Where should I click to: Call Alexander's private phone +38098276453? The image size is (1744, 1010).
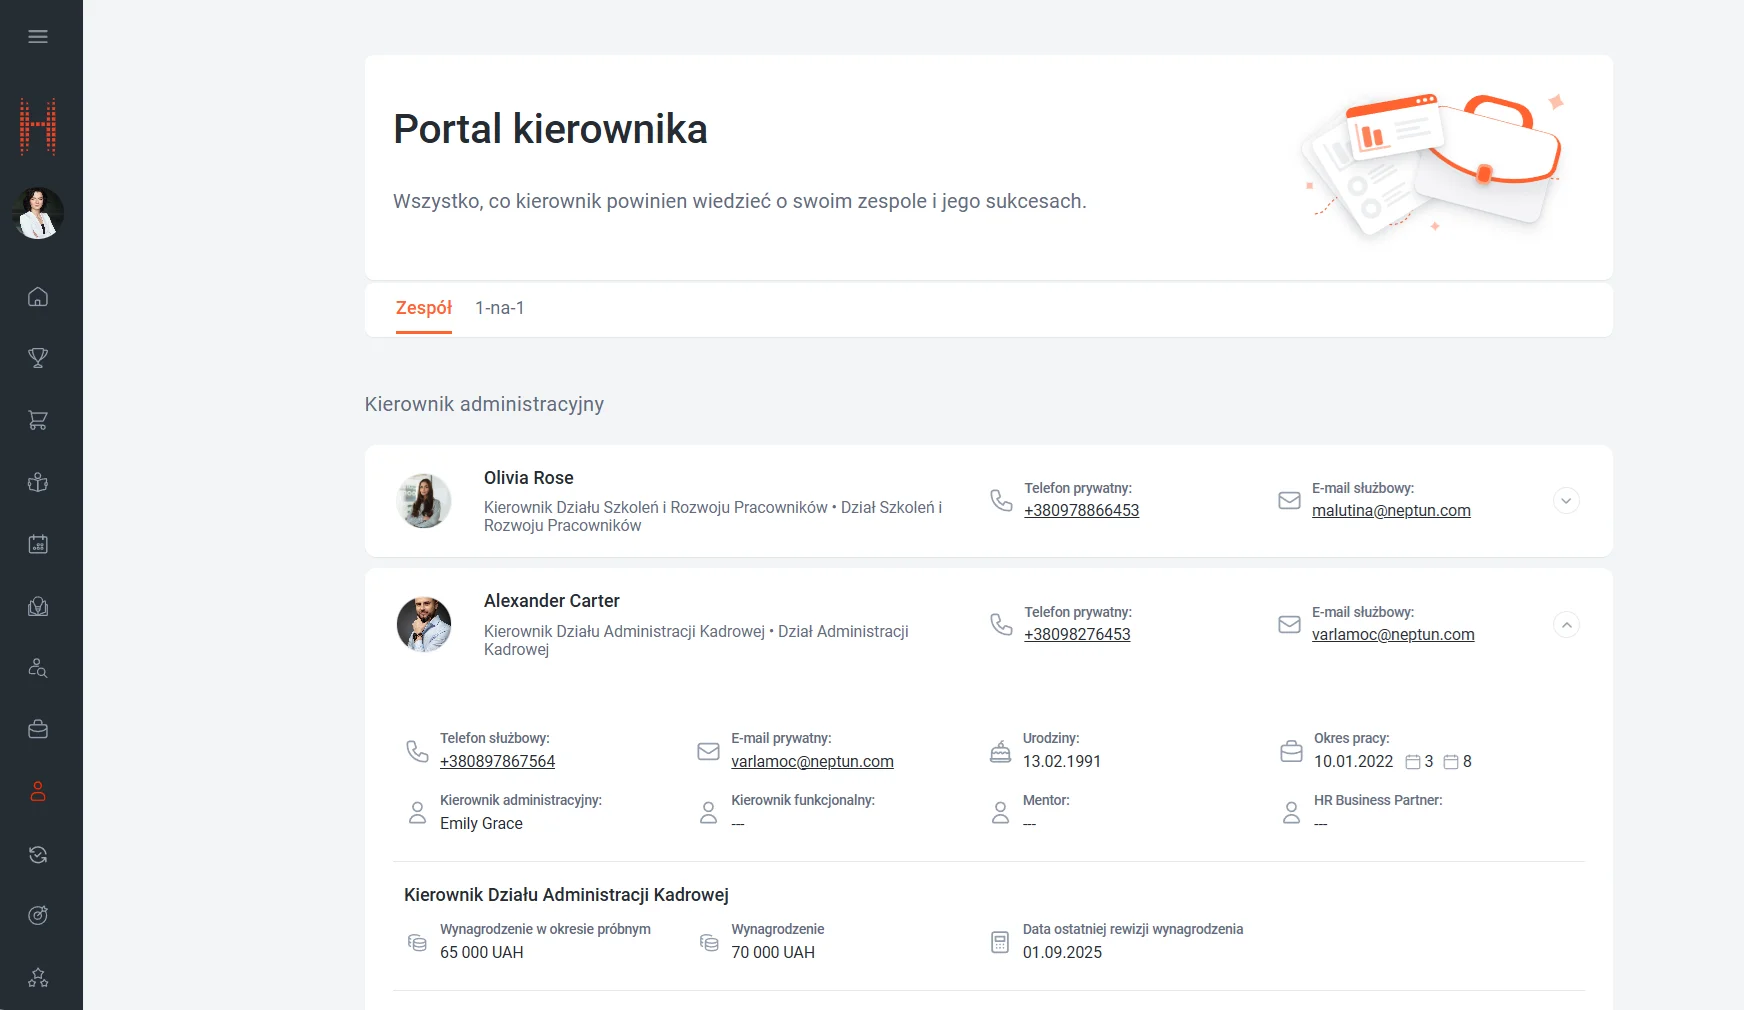(x=1076, y=635)
